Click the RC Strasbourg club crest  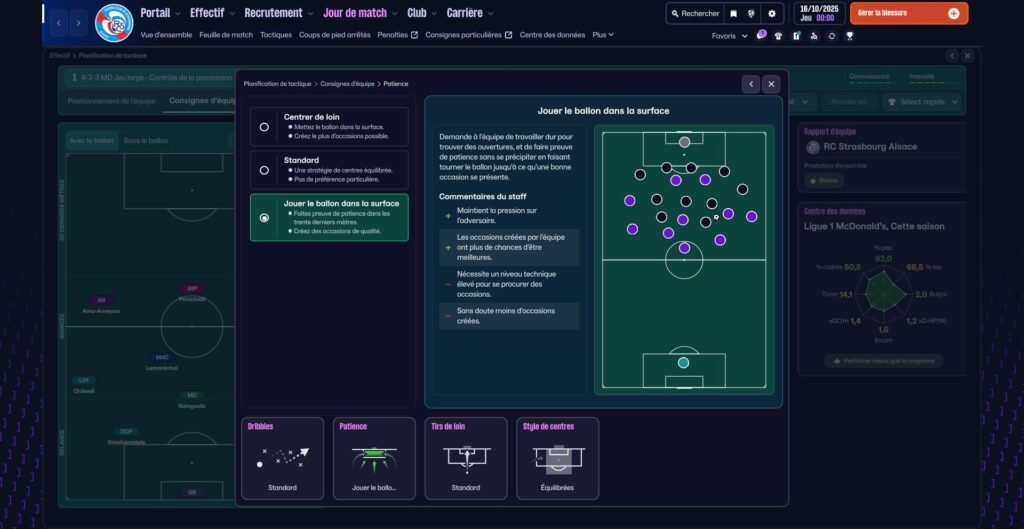coord(113,22)
